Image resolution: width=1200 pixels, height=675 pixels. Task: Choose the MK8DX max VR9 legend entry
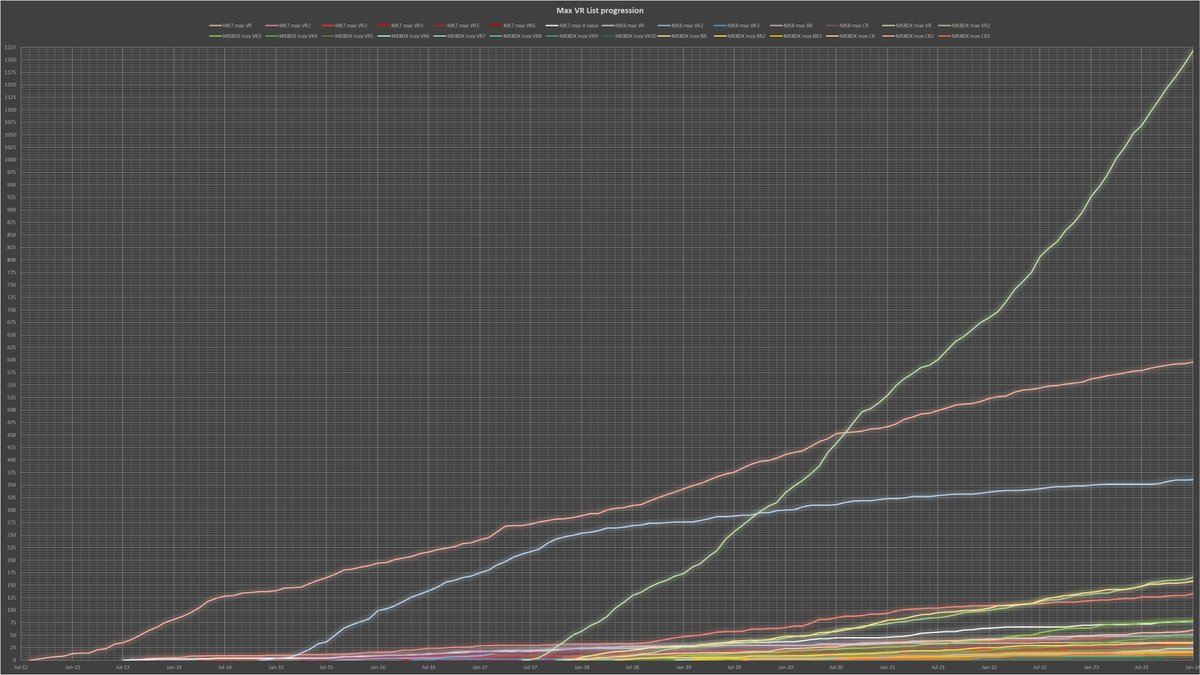tap(571, 36)
